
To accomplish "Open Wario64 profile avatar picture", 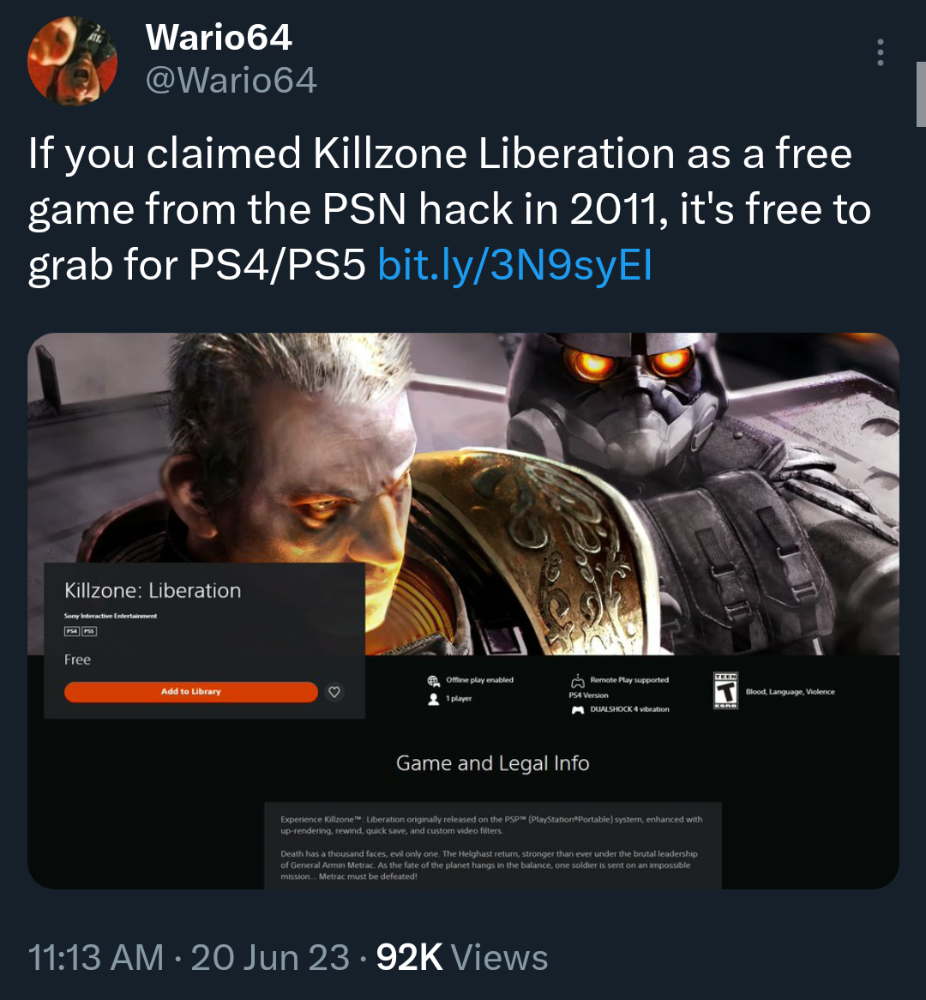I will [x=72, y=61].
